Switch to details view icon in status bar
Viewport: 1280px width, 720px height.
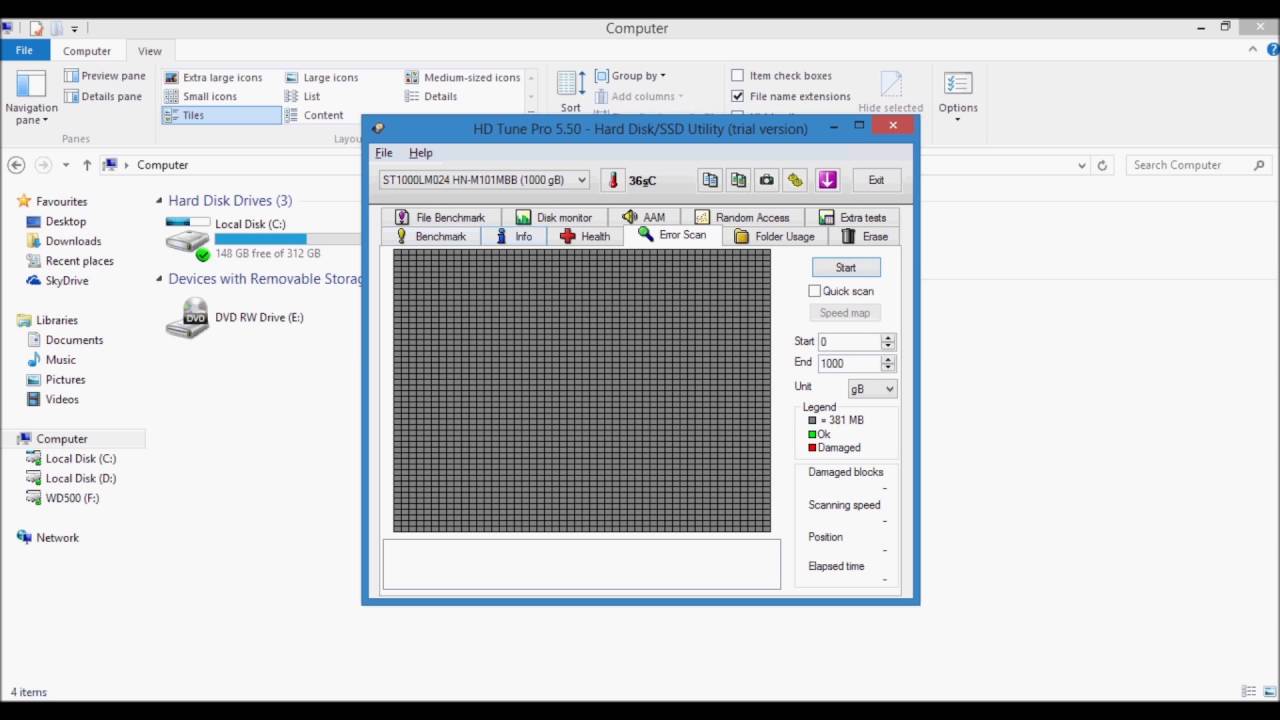pos(1249,691)
